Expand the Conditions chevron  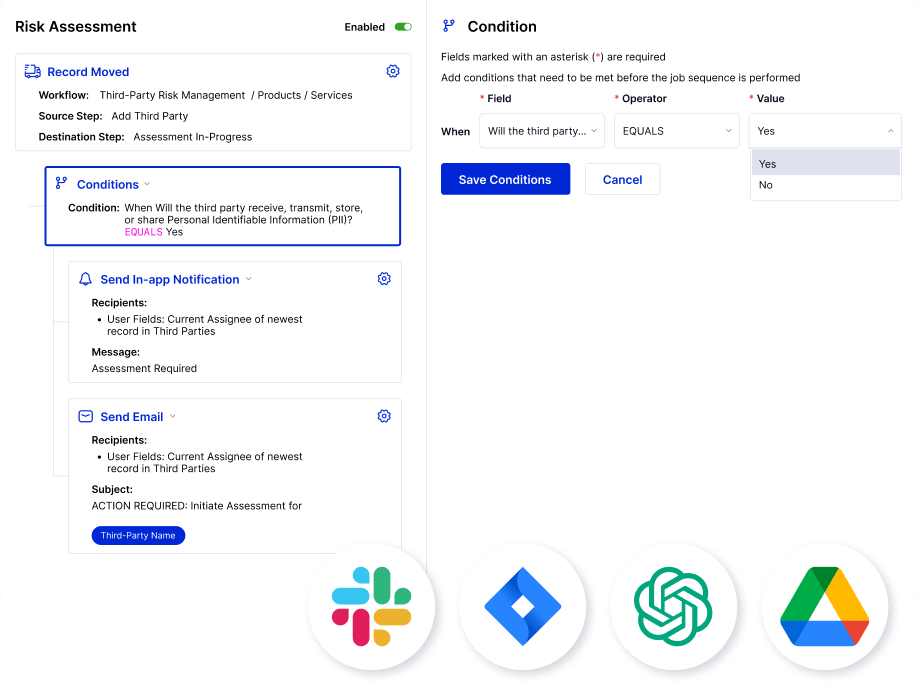[147, 184]
